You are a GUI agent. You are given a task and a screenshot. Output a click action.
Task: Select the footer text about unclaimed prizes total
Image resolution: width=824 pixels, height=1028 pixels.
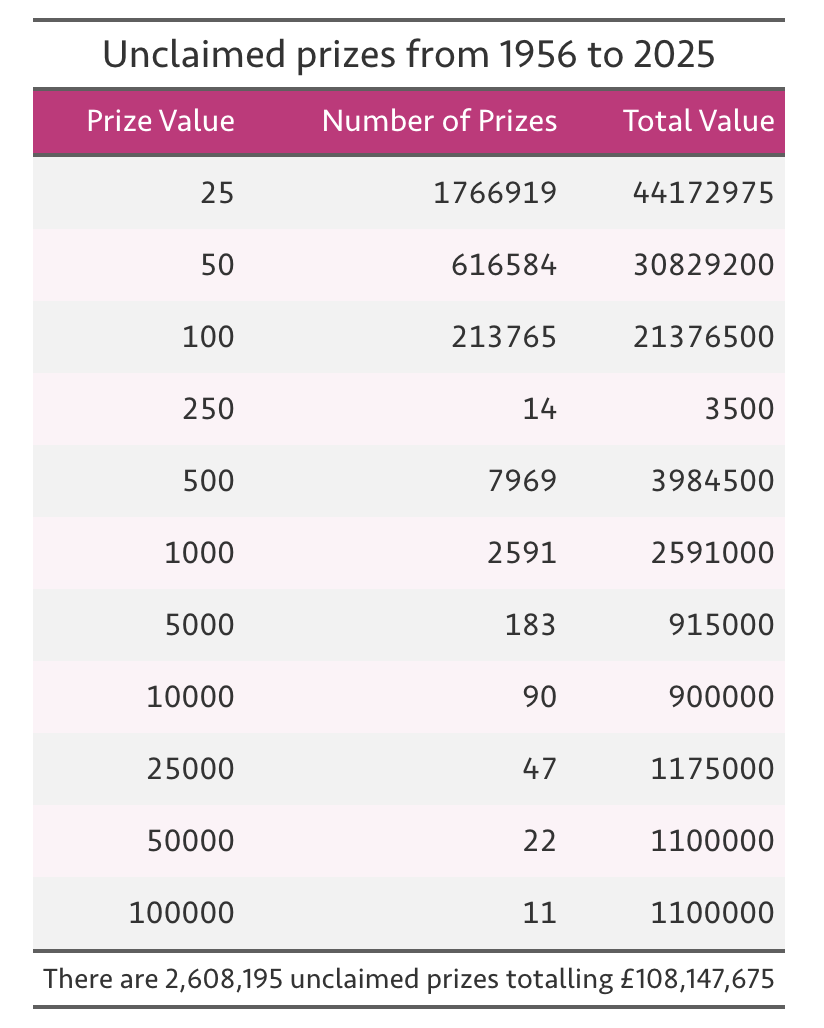[409, 978]
